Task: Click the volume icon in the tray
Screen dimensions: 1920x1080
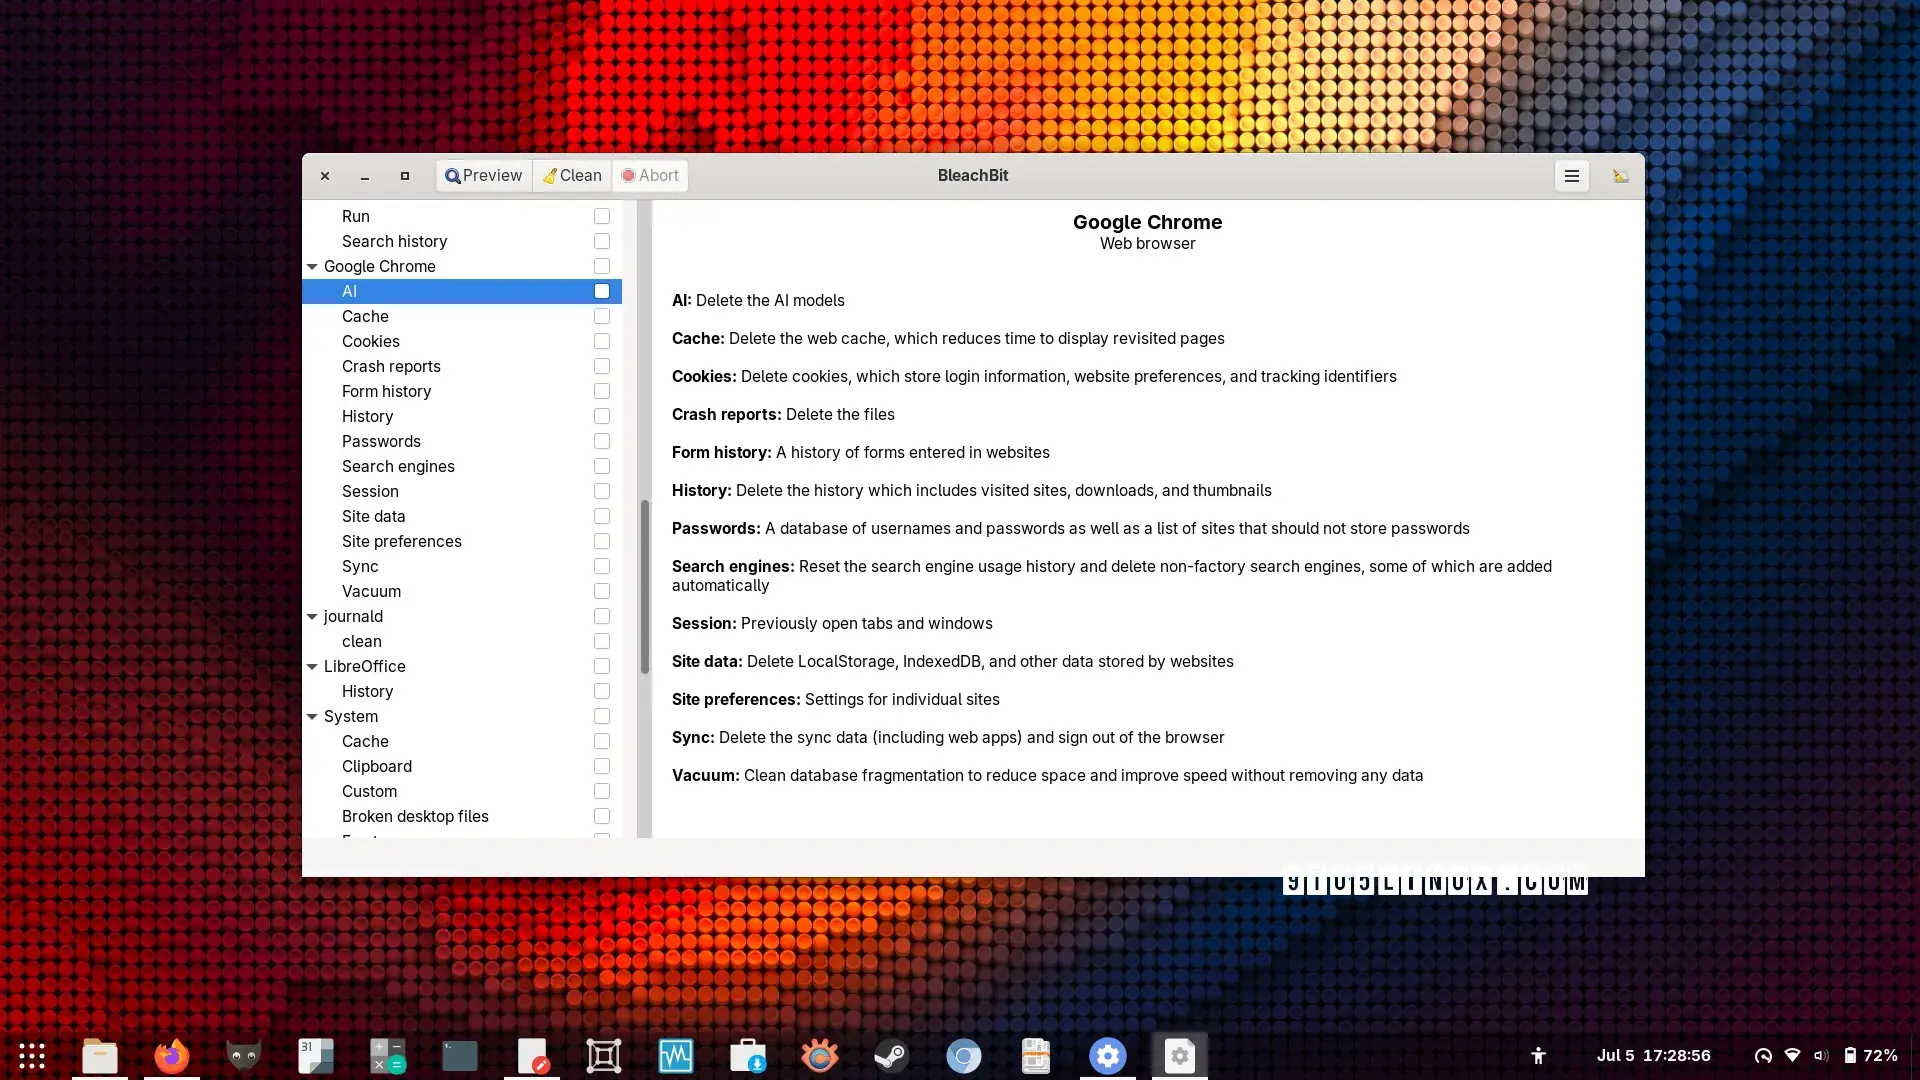Action: click(1821, 1056)
